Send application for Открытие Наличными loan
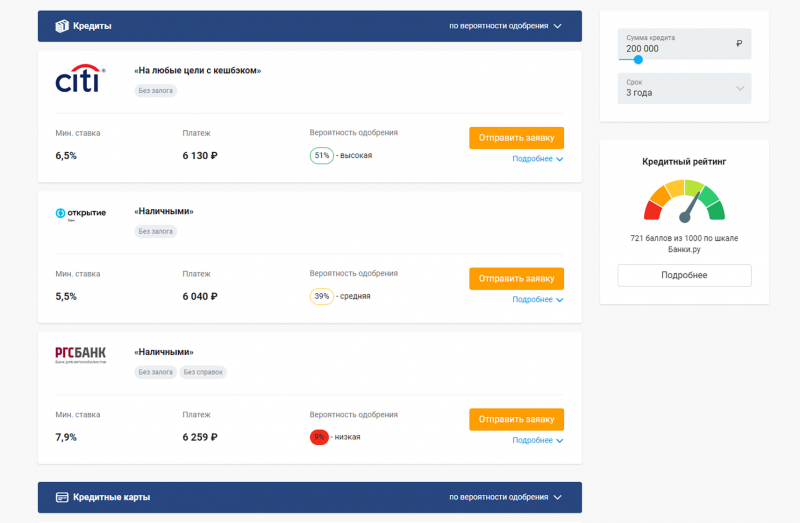 pyautogui.click(x=516, y=278)
